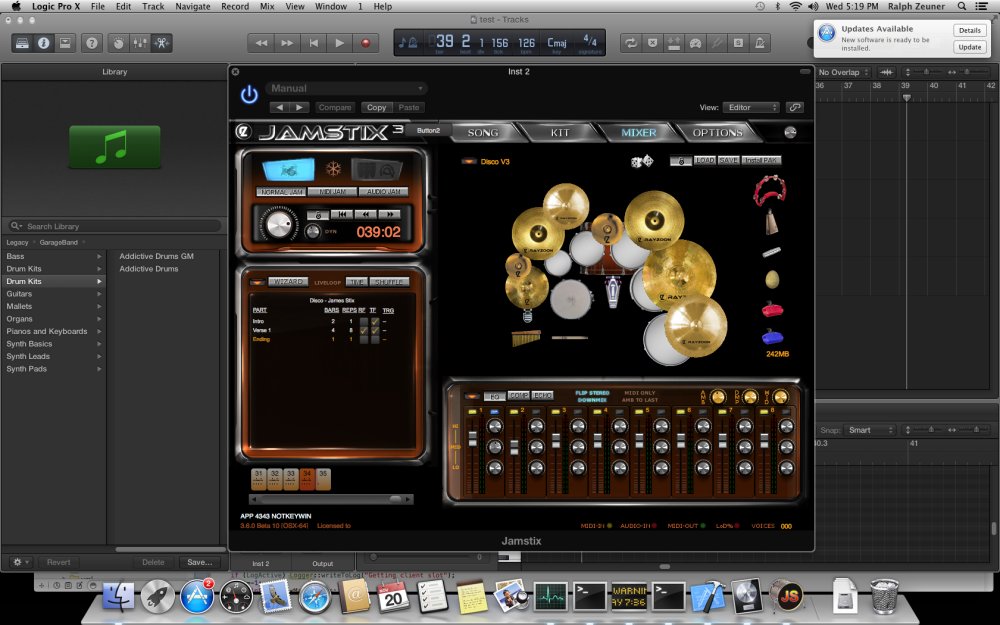Click the WIZARD button

[x=288, y=282]
